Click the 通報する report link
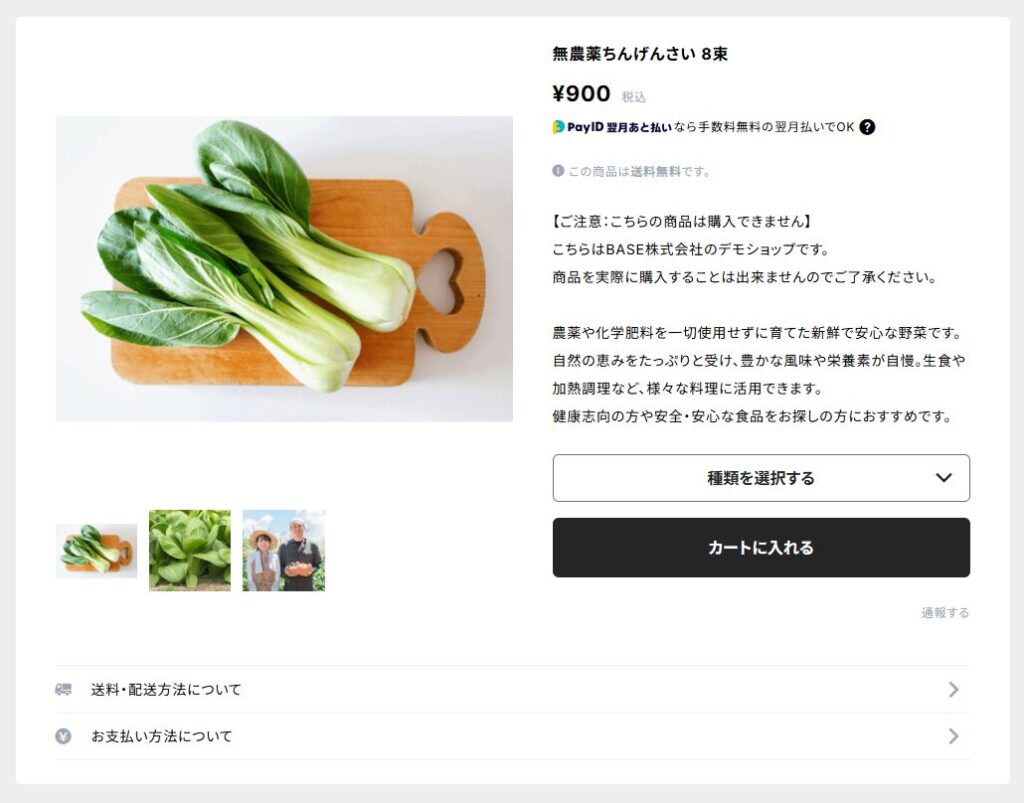The image size is (1024, 803). [x=945, y=613]
